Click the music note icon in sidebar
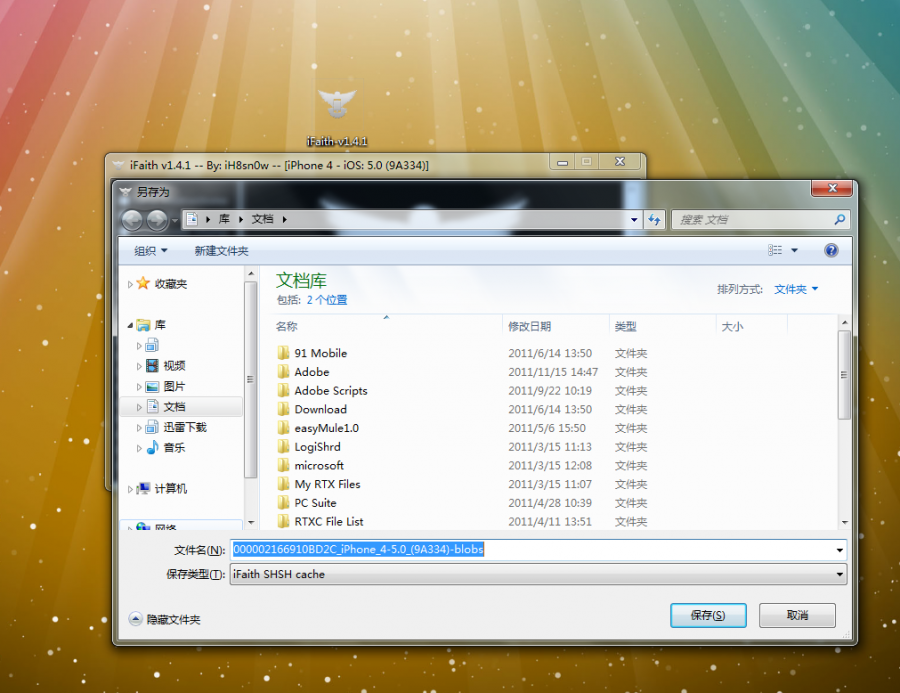900x693 pixels. [152, 447]
